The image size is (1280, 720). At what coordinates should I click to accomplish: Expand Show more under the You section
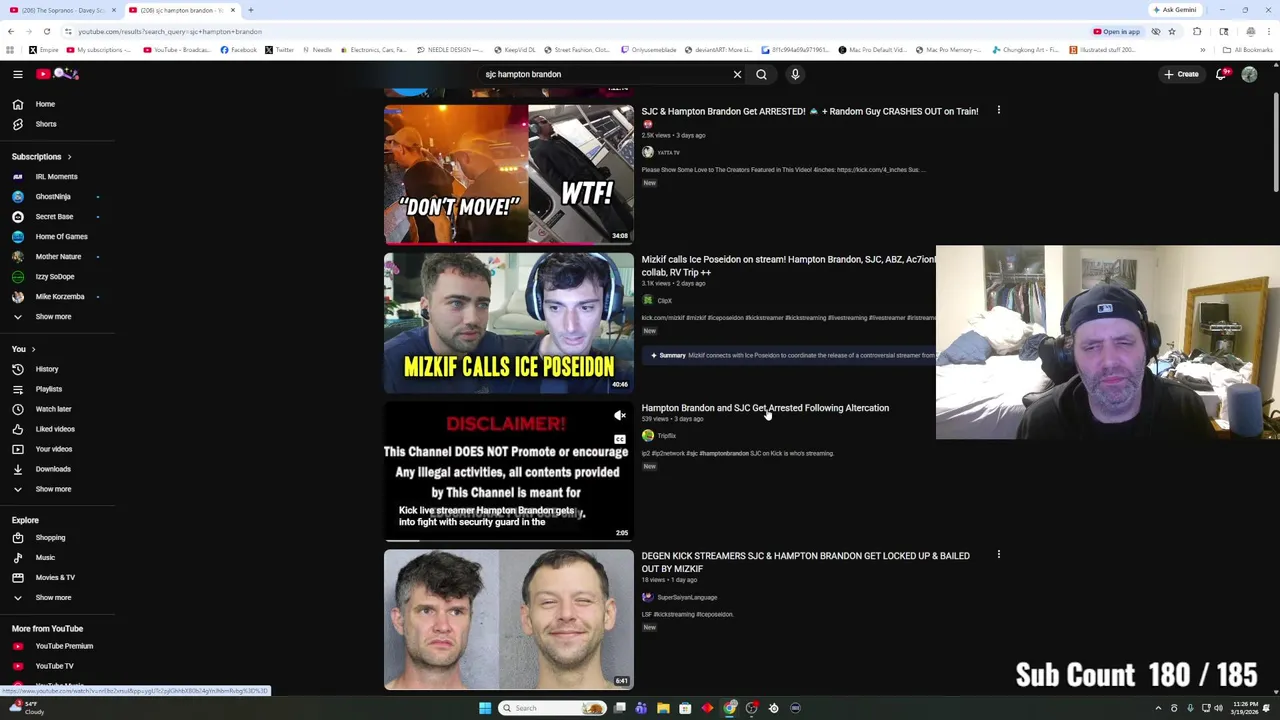coord(53,489)
